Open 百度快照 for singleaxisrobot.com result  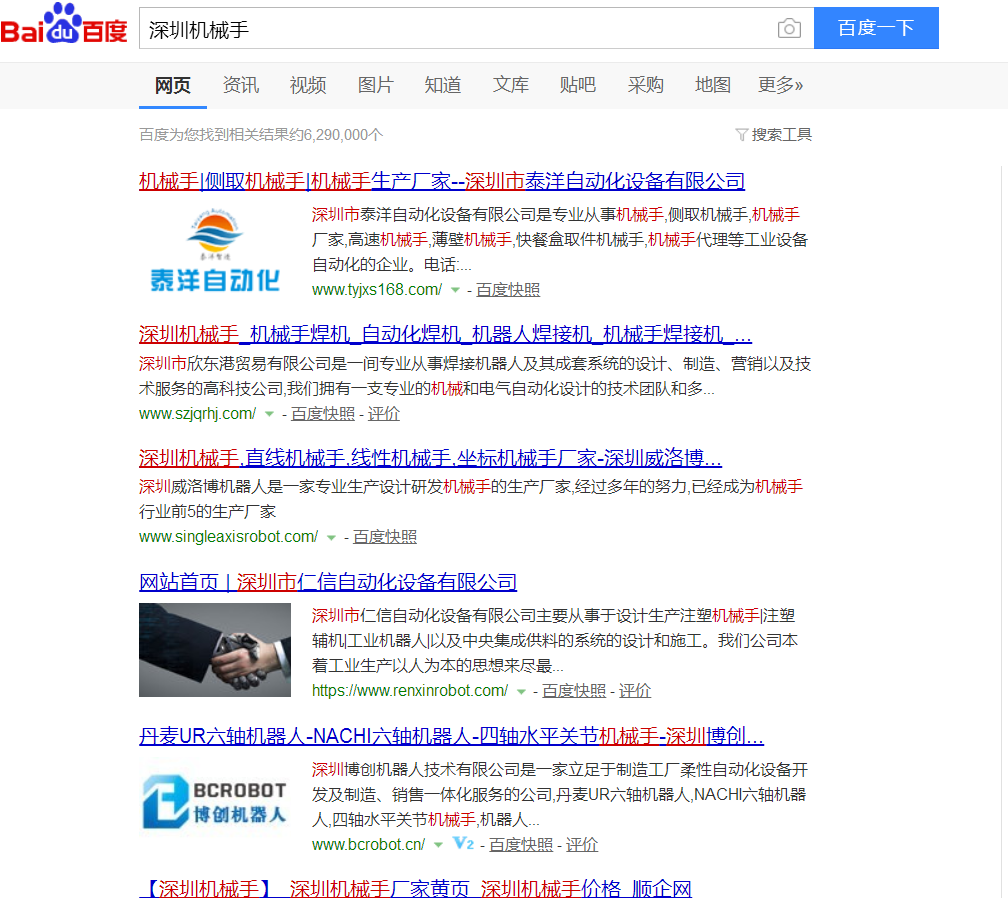point(384,537)
